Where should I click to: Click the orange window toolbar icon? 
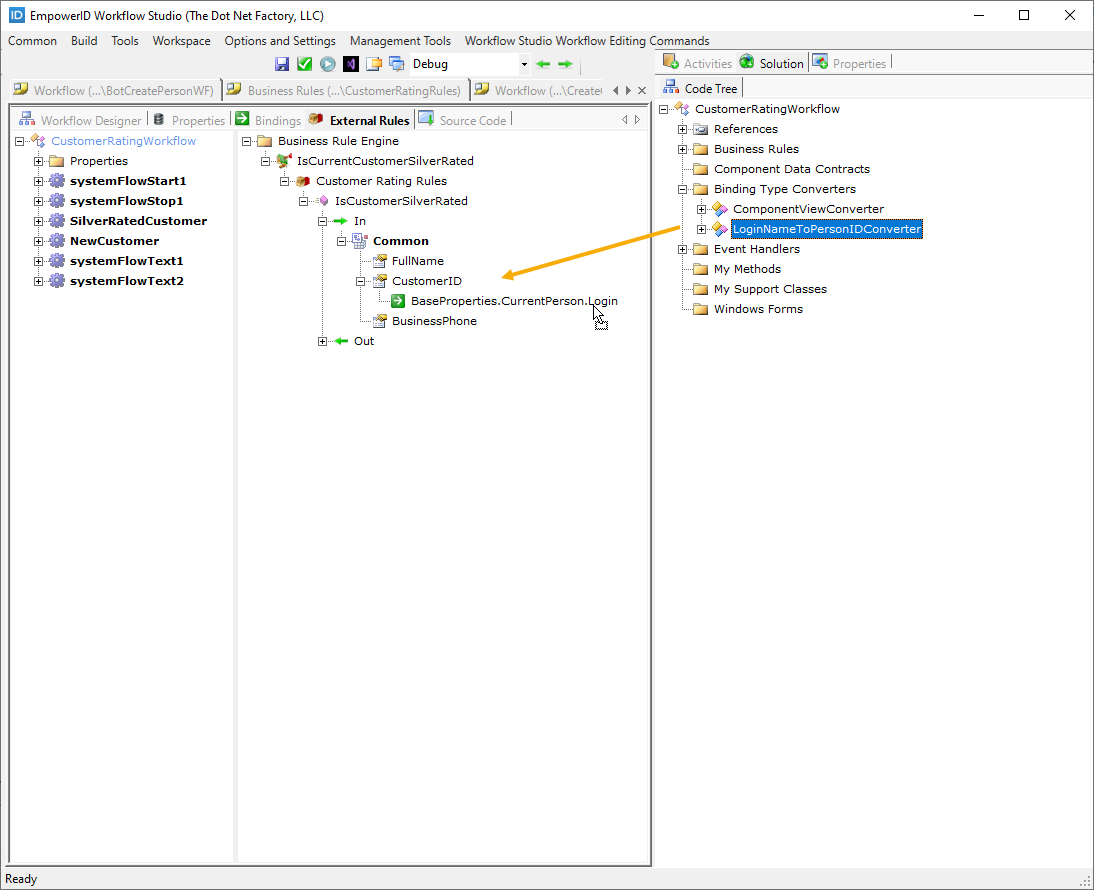374,64
